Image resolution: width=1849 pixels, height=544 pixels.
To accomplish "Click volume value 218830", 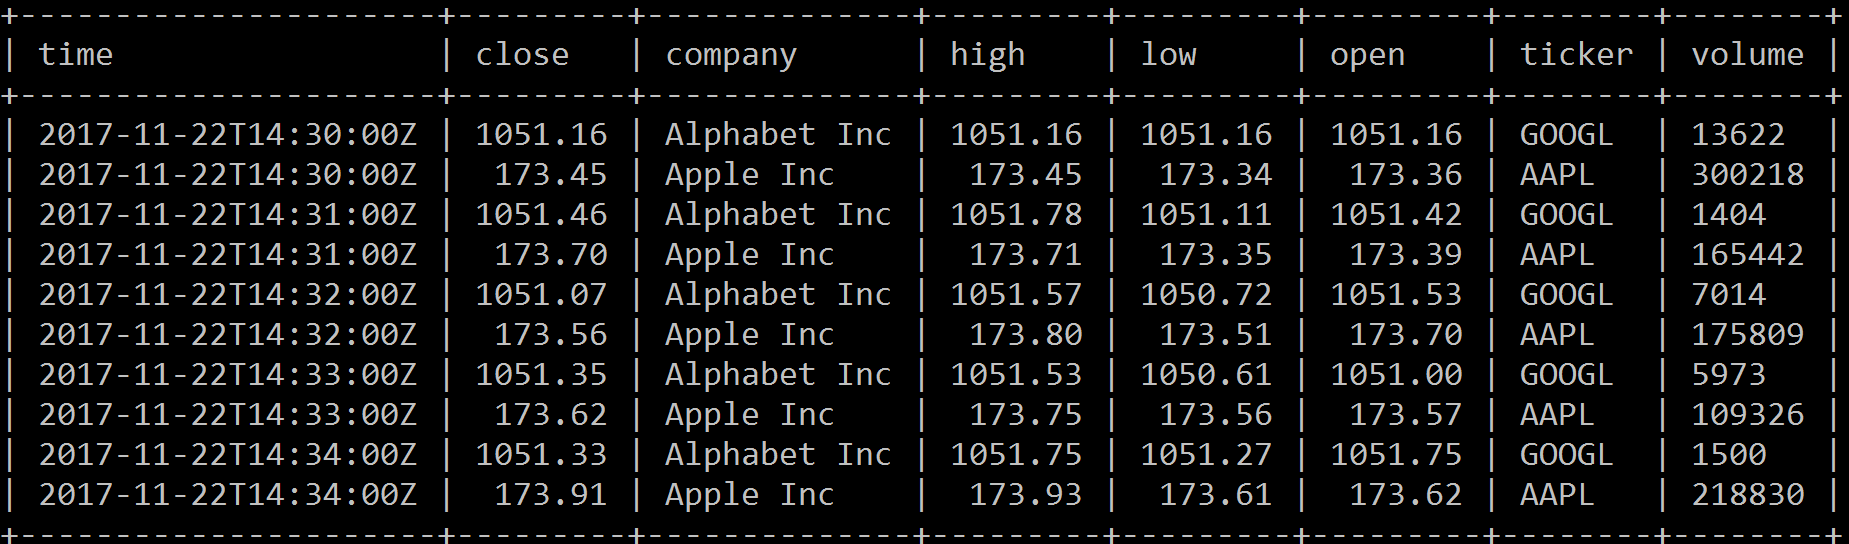I will coord(1747,495).
